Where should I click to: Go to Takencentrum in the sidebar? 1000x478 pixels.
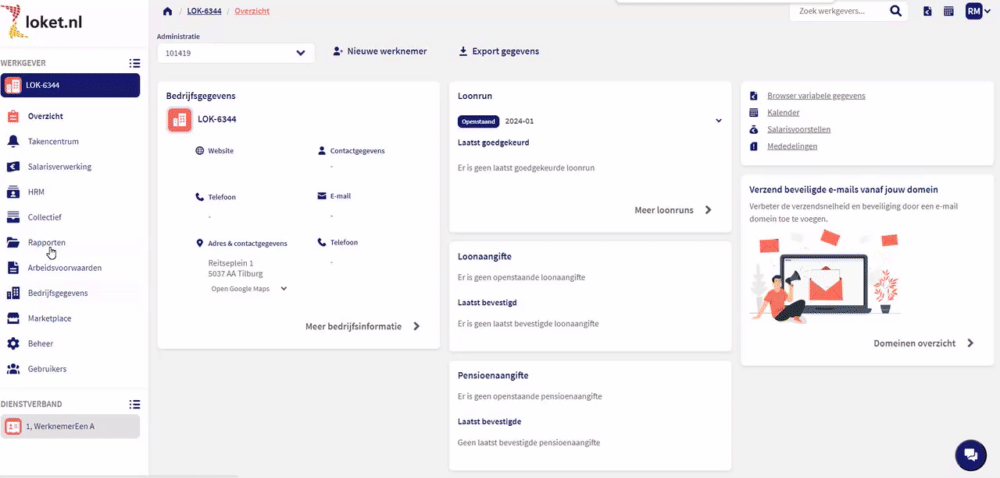53,142
